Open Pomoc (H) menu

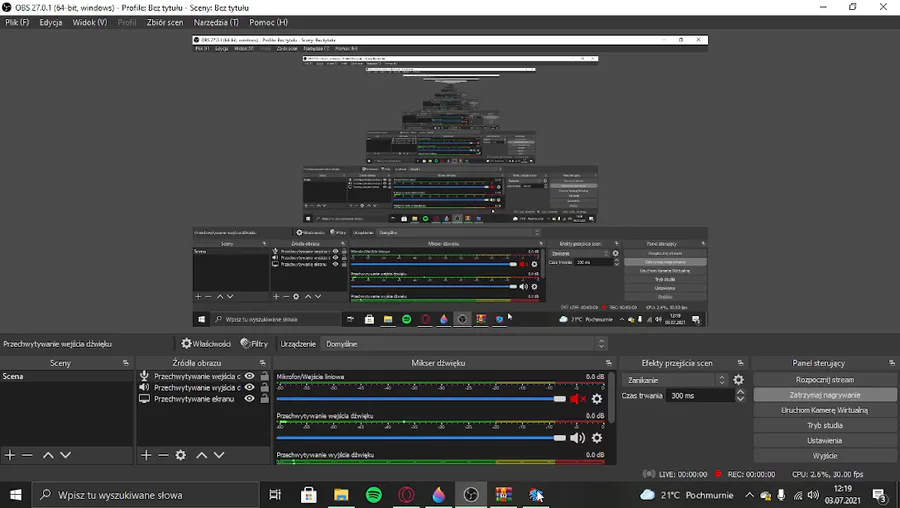tap(268, 22)
